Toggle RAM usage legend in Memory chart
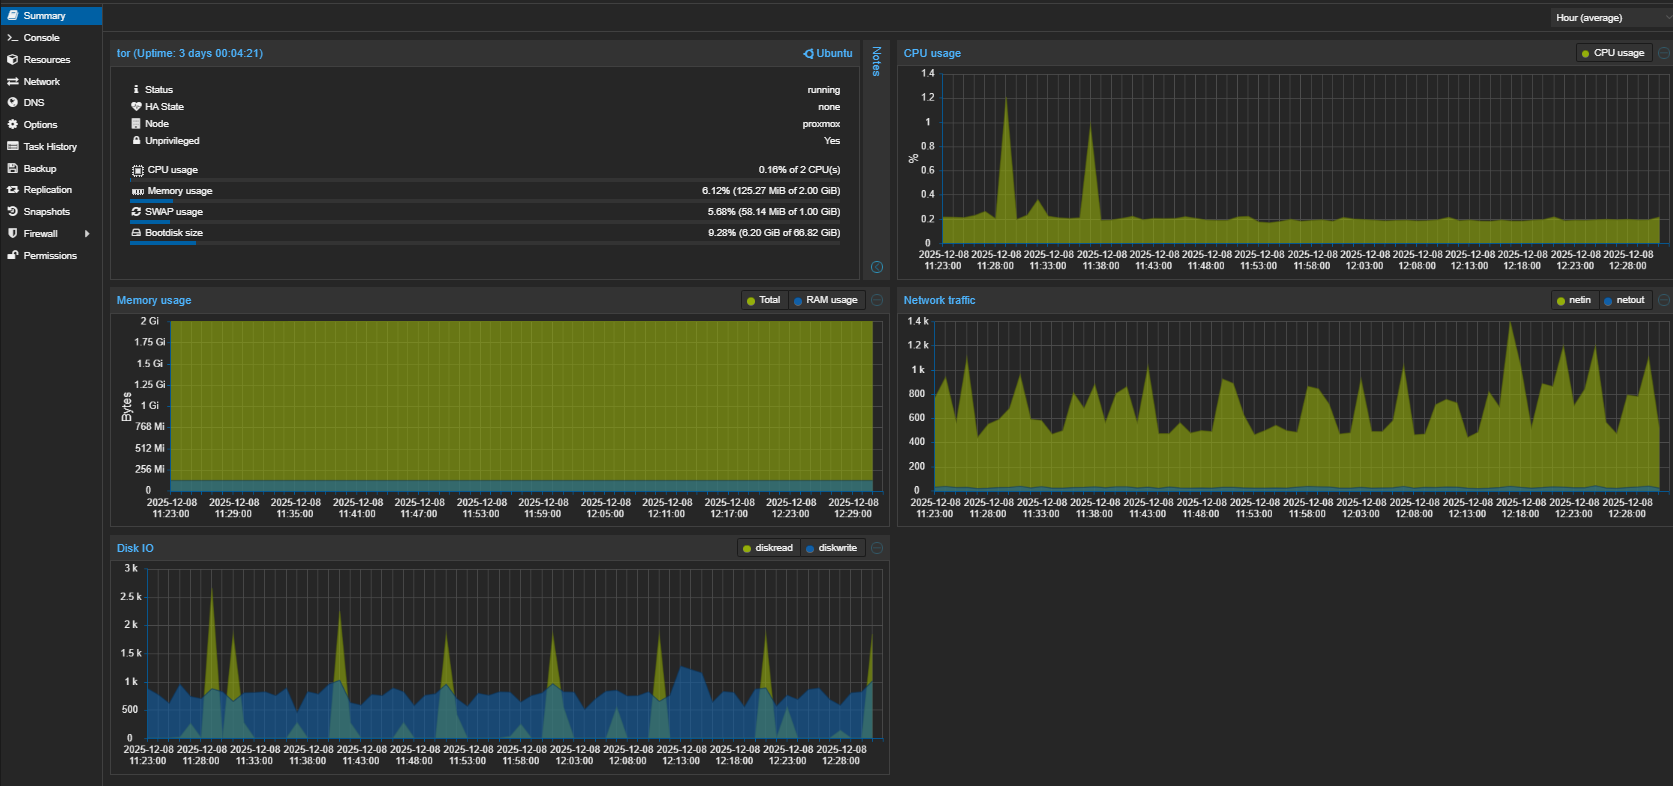1673x786 pixels. [x=825, y=300]
